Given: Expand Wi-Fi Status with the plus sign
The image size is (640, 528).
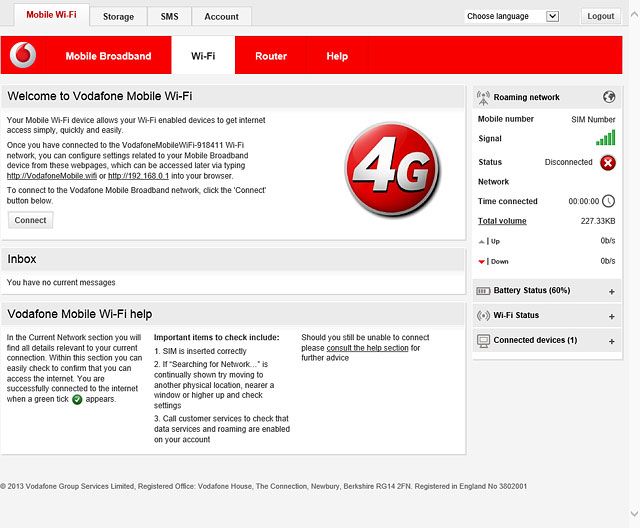Looking at the screenshot, I should click(x=611, y=317).
